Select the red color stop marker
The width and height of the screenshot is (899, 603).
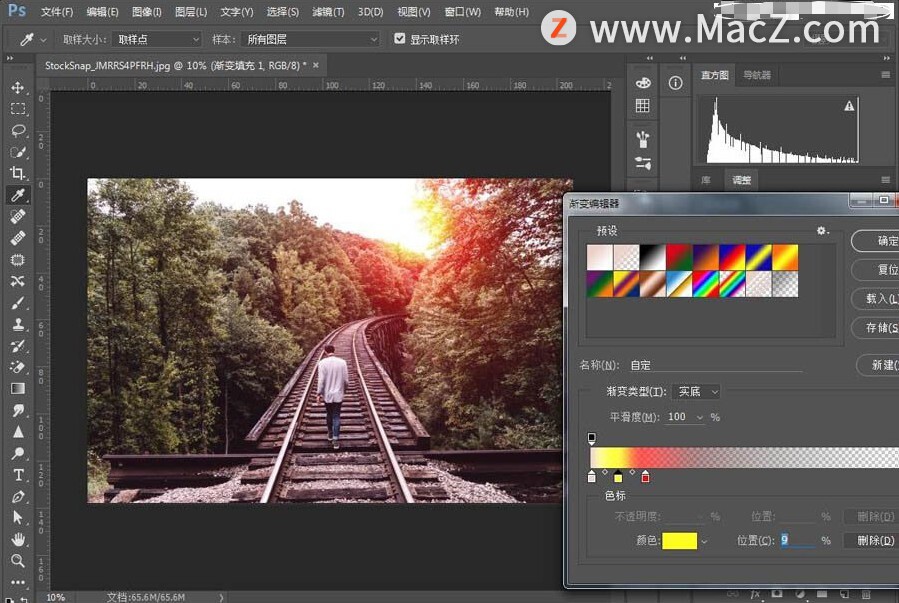pos(645,476)
